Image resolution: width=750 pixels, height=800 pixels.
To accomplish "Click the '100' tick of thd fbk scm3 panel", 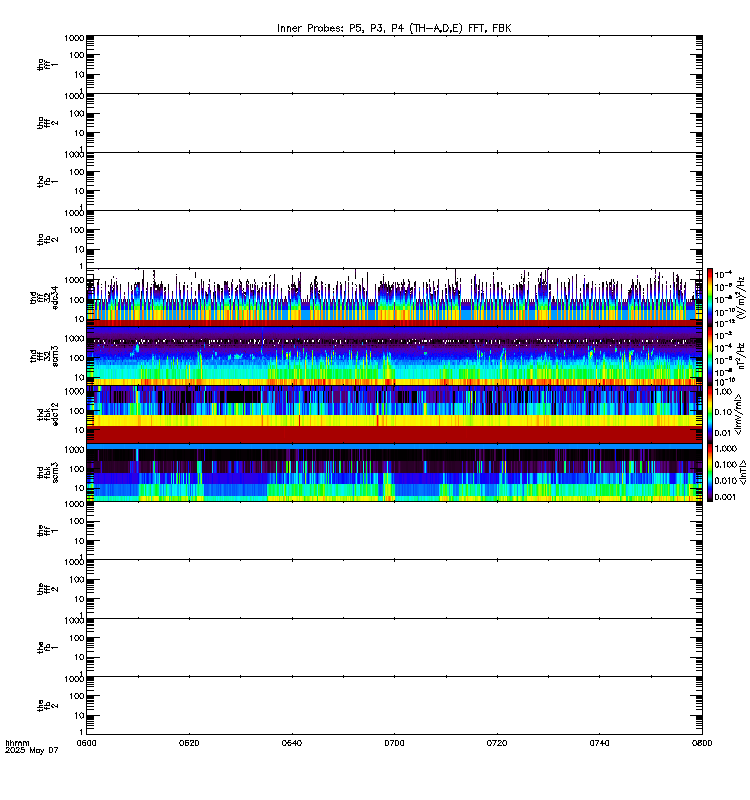I will tap(77, 469).
